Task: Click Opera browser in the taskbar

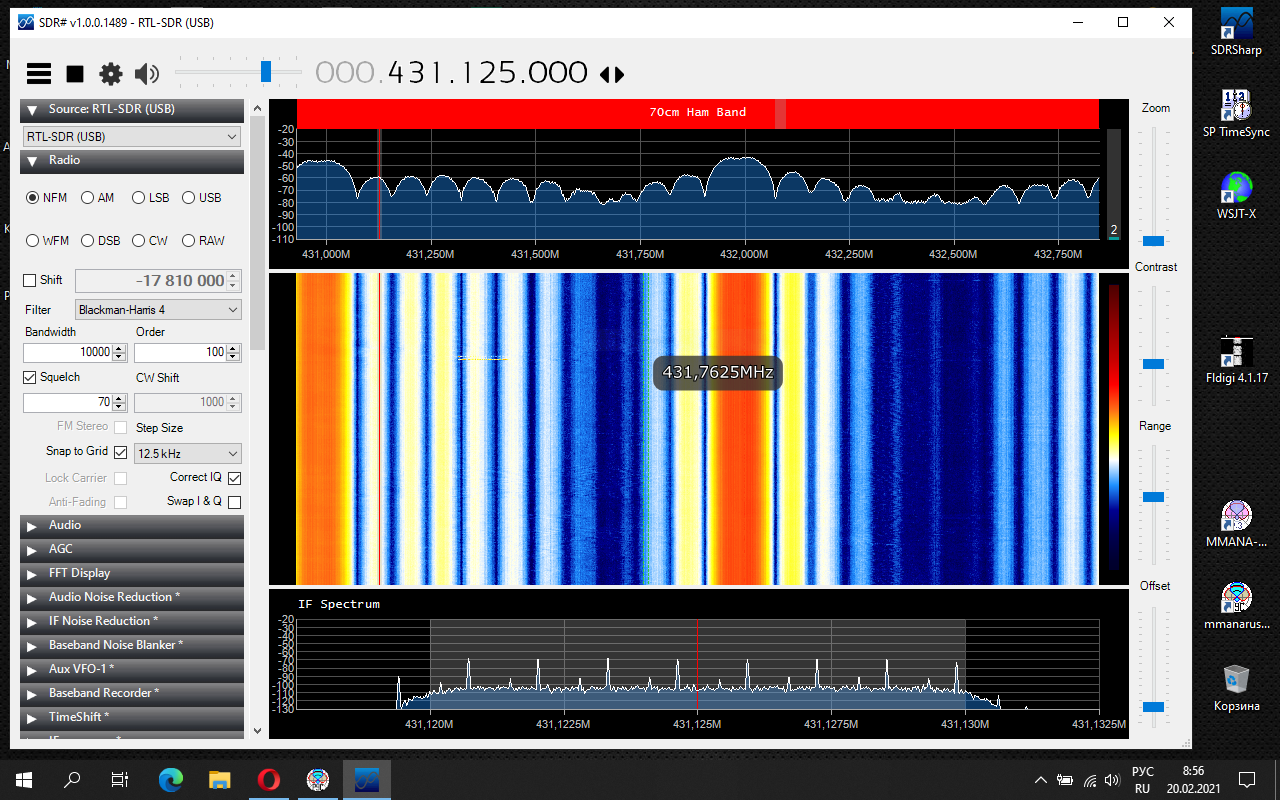Action: pyautogui.click(x=268, y=779)
